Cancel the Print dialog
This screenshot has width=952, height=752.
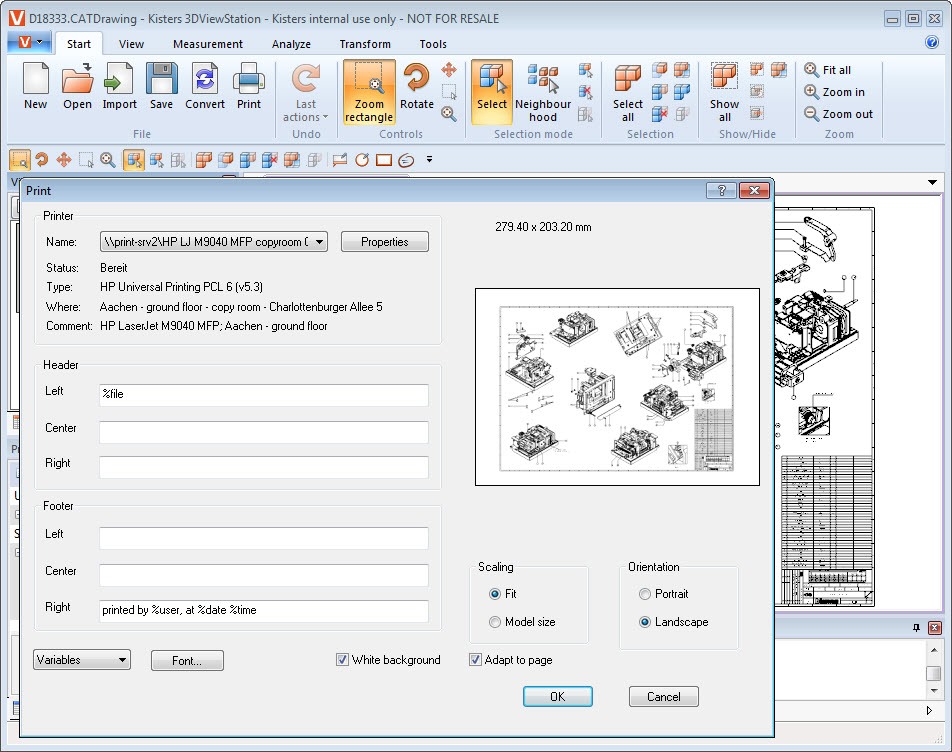[664, 696]
